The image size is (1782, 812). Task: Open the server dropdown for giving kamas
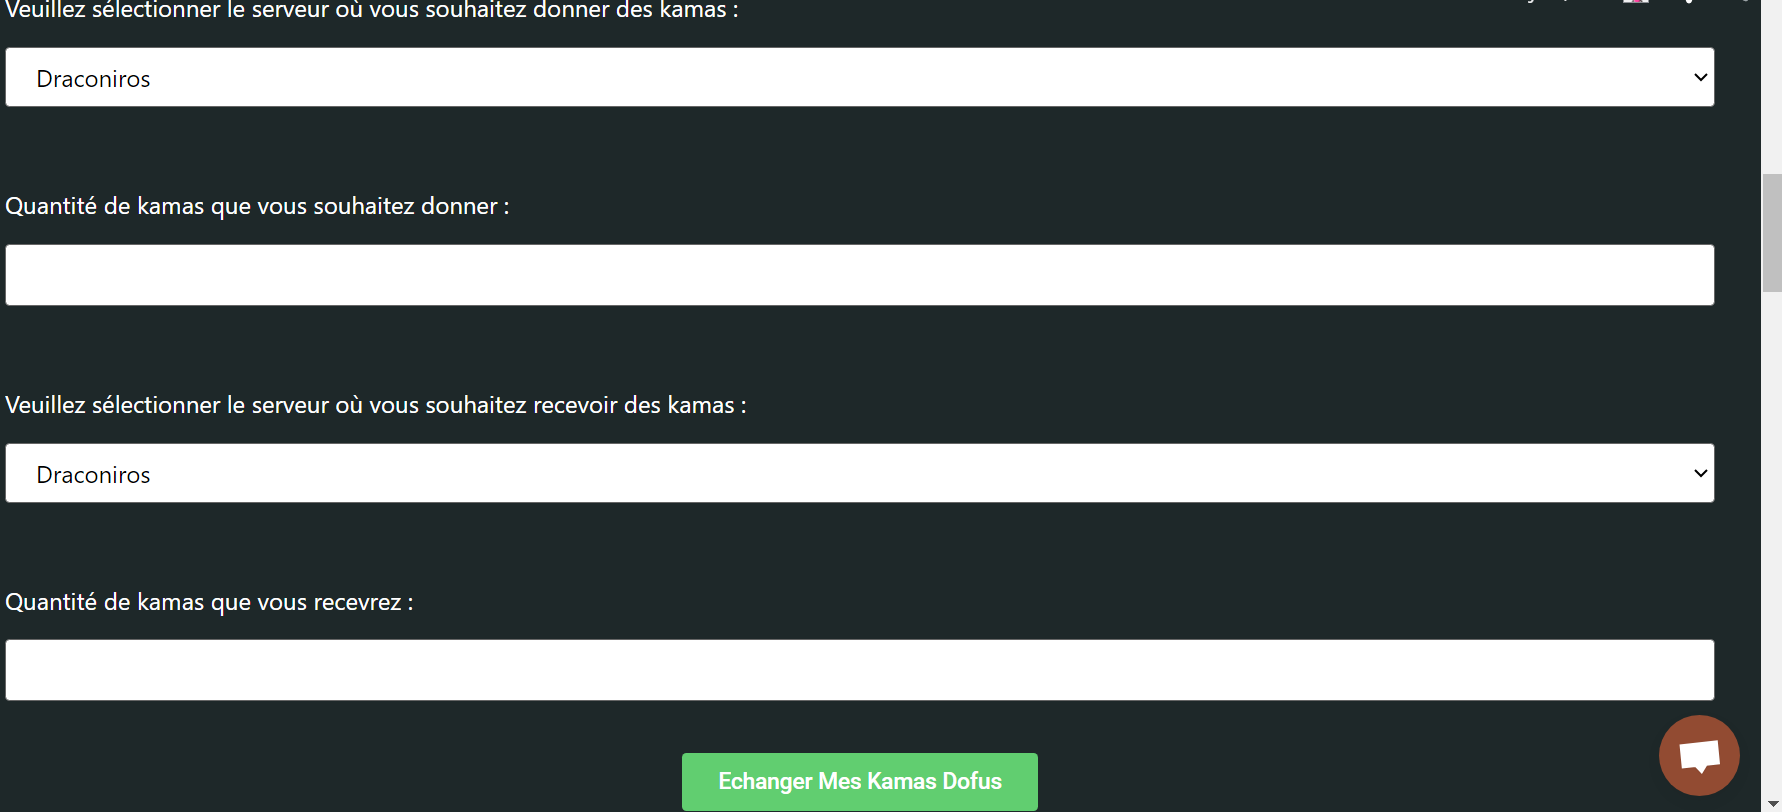860,77
